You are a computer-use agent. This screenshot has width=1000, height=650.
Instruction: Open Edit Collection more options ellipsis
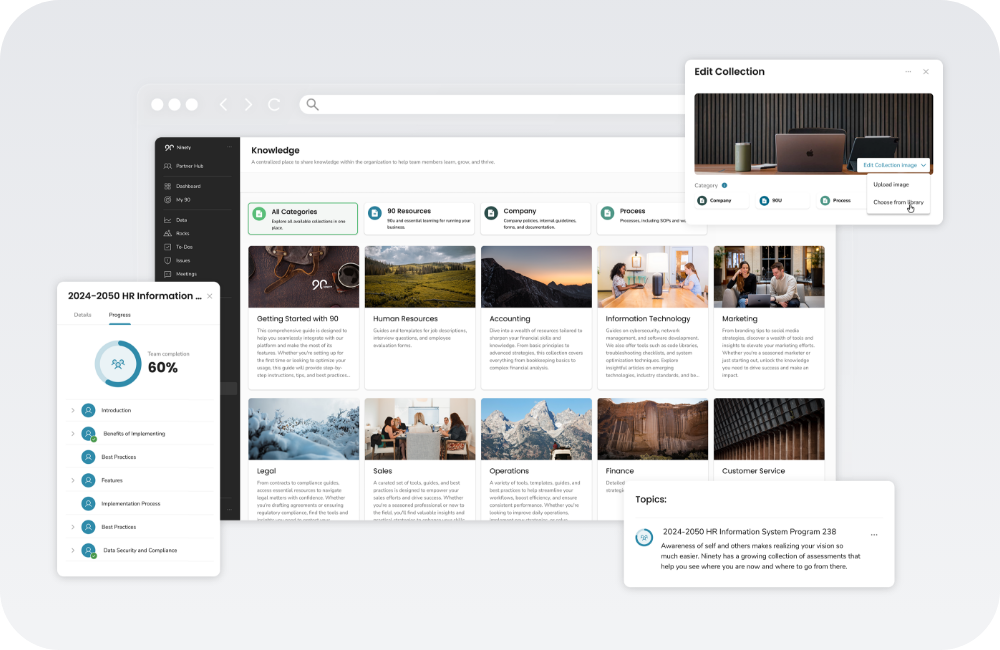tap(908, 72)
